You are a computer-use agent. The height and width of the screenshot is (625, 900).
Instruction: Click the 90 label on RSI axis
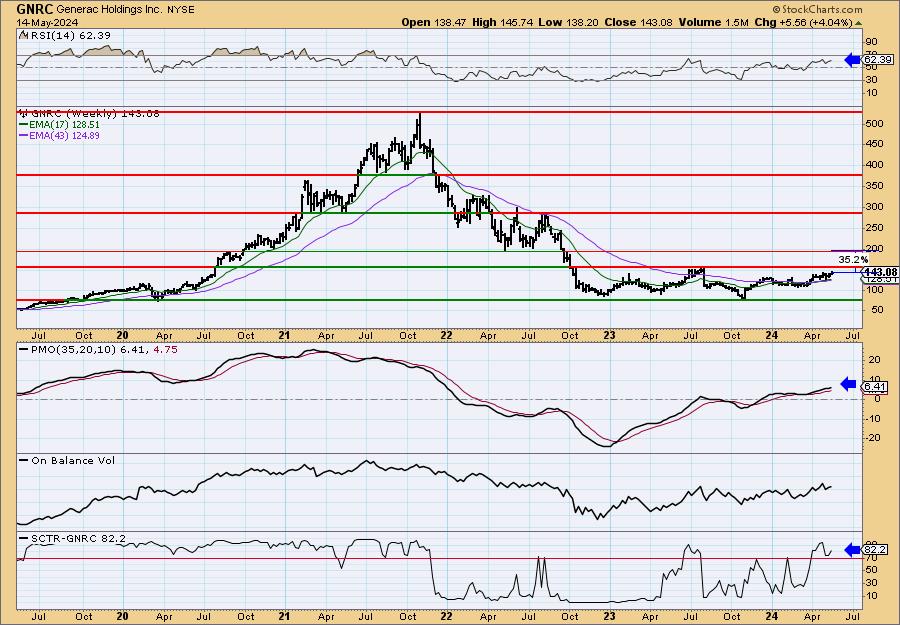click(x=873, y=42)
